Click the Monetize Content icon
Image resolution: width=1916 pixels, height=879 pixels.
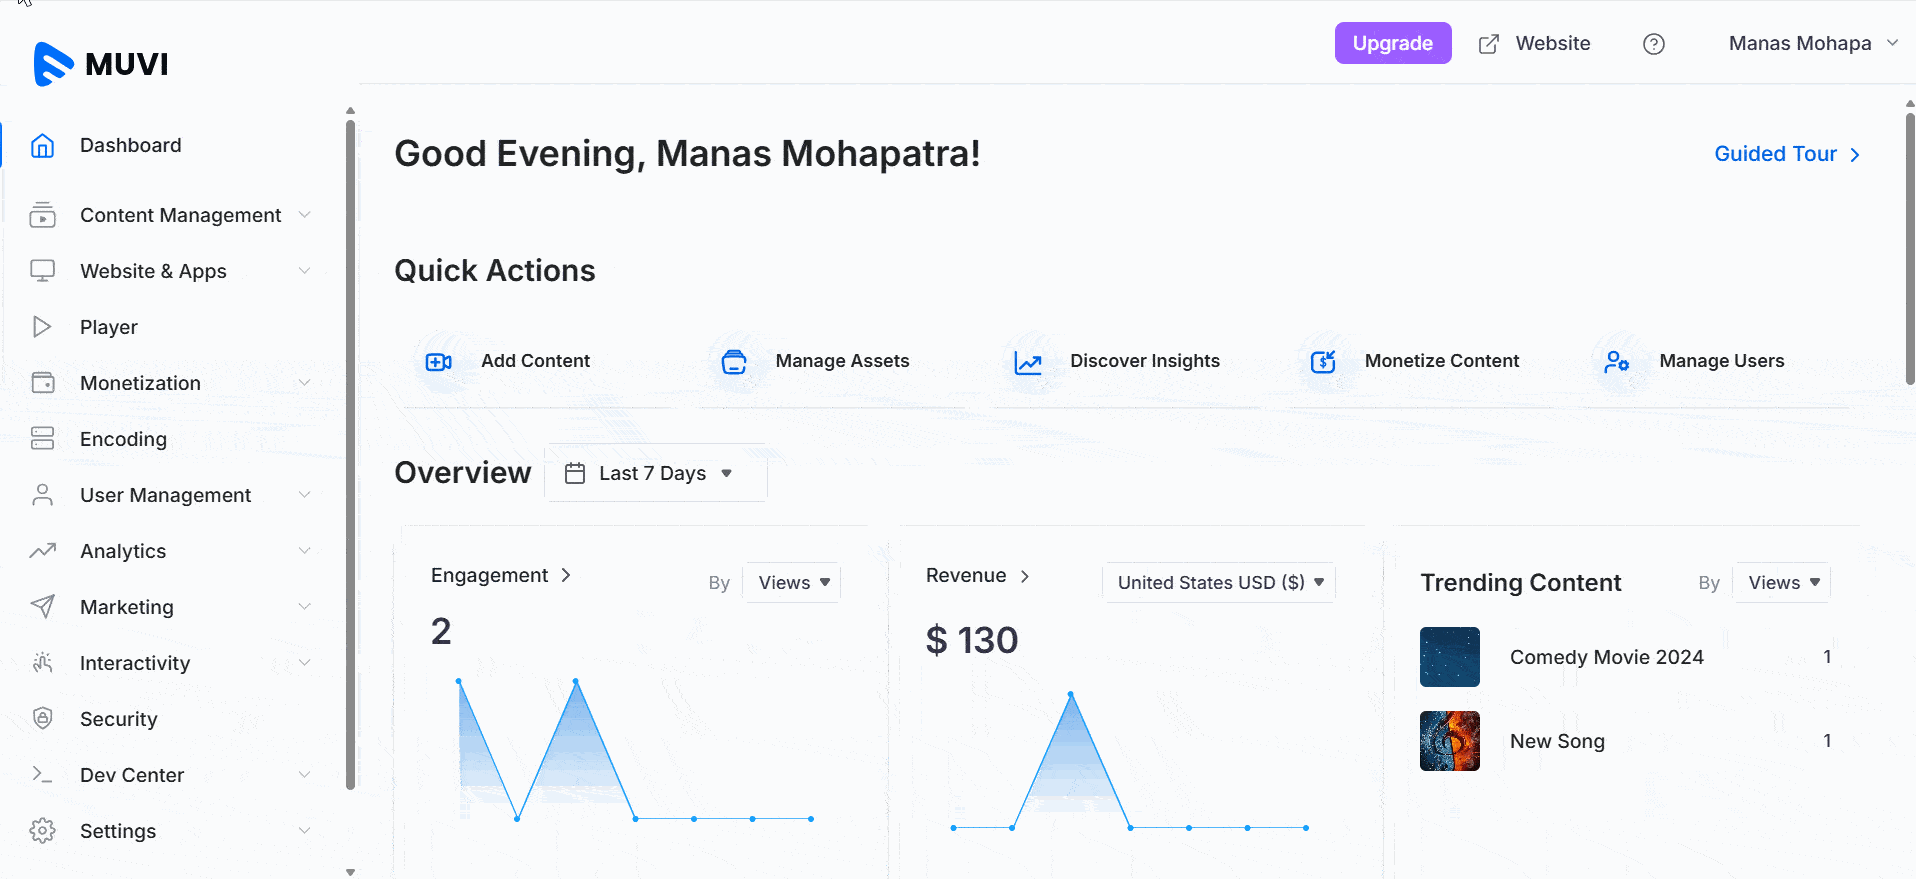pos(1323,362)
